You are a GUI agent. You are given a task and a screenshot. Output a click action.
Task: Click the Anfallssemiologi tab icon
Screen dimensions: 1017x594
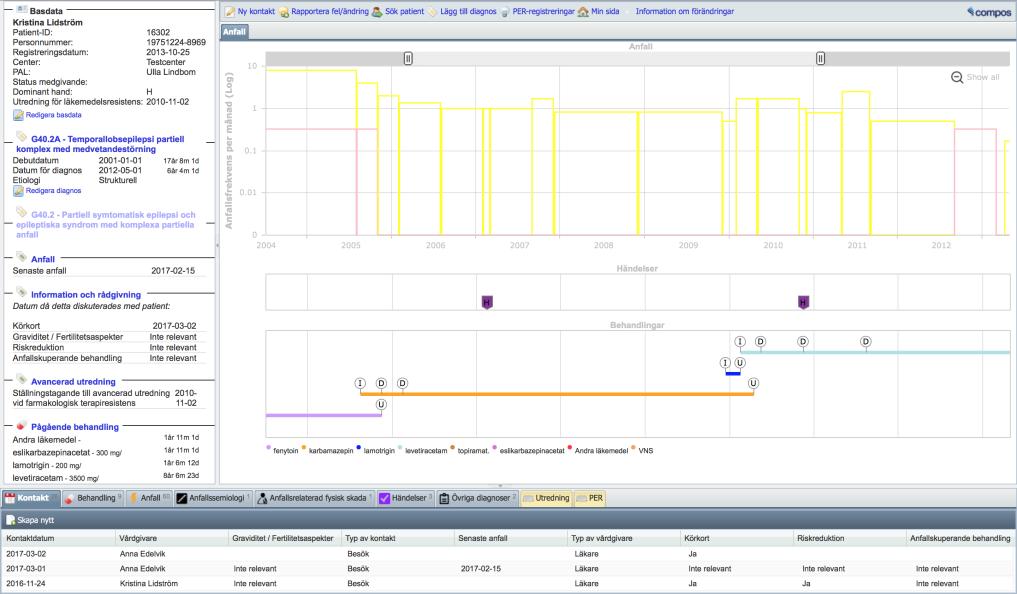pyautogui.click(x=182, y=498)
